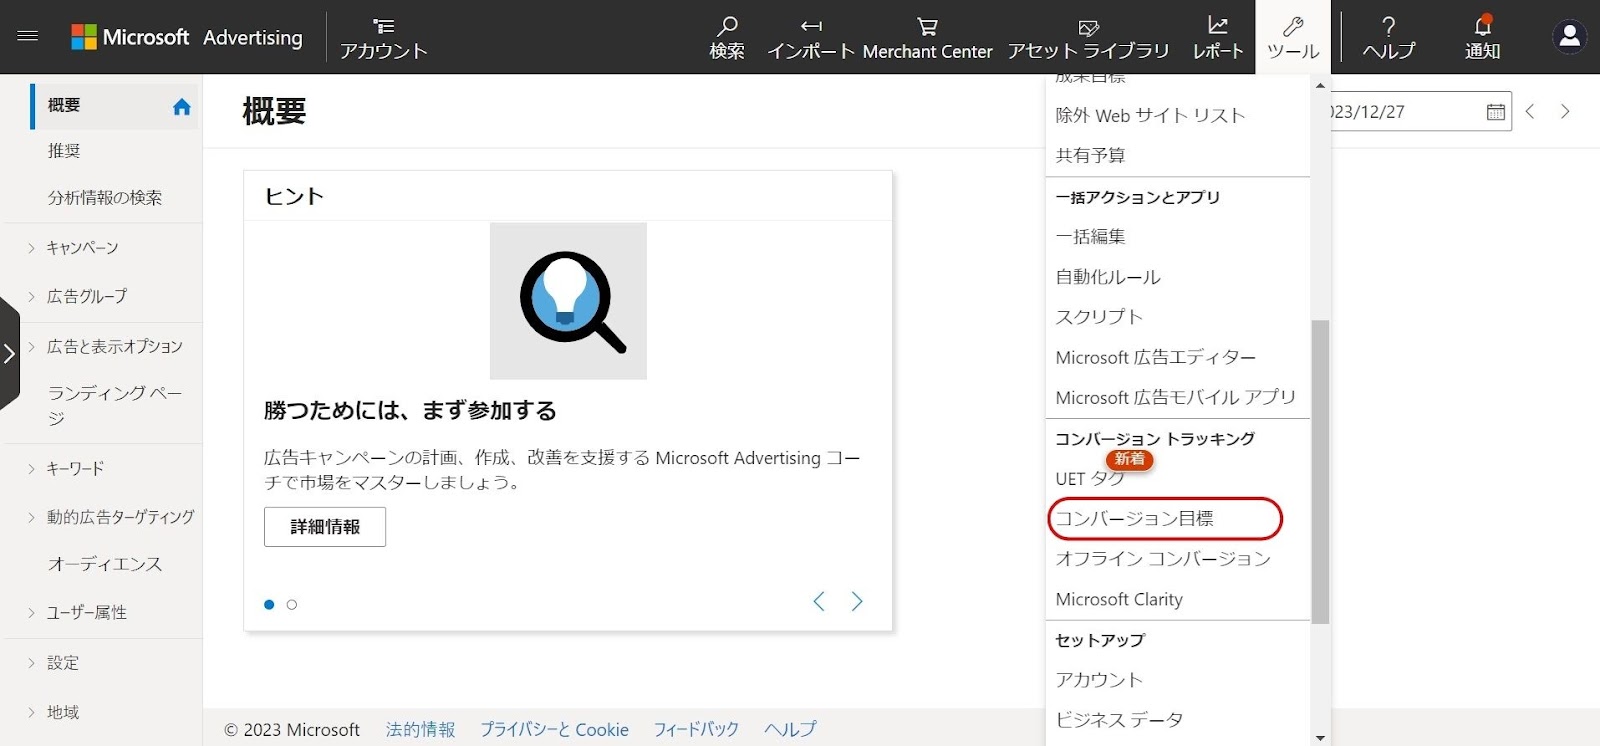Screen dimensions: 1600x746
Task: Select the second carousel dot in ヒント
Action: [292, 604]
